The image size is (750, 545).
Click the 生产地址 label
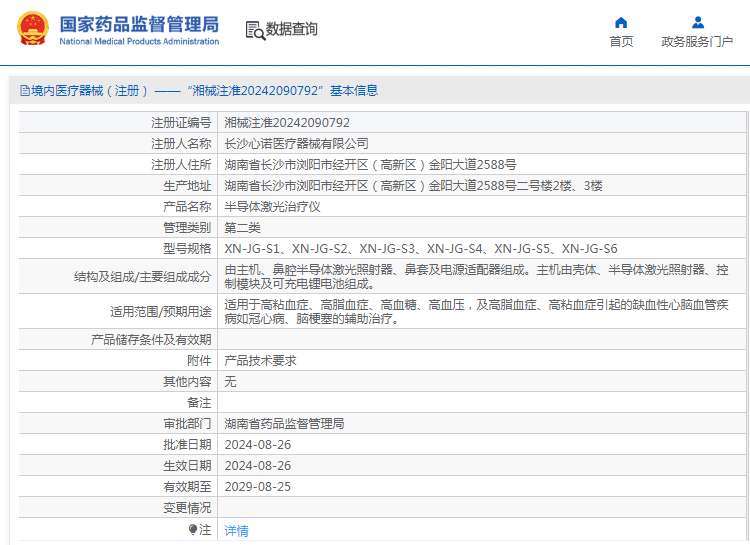point(187,186)
